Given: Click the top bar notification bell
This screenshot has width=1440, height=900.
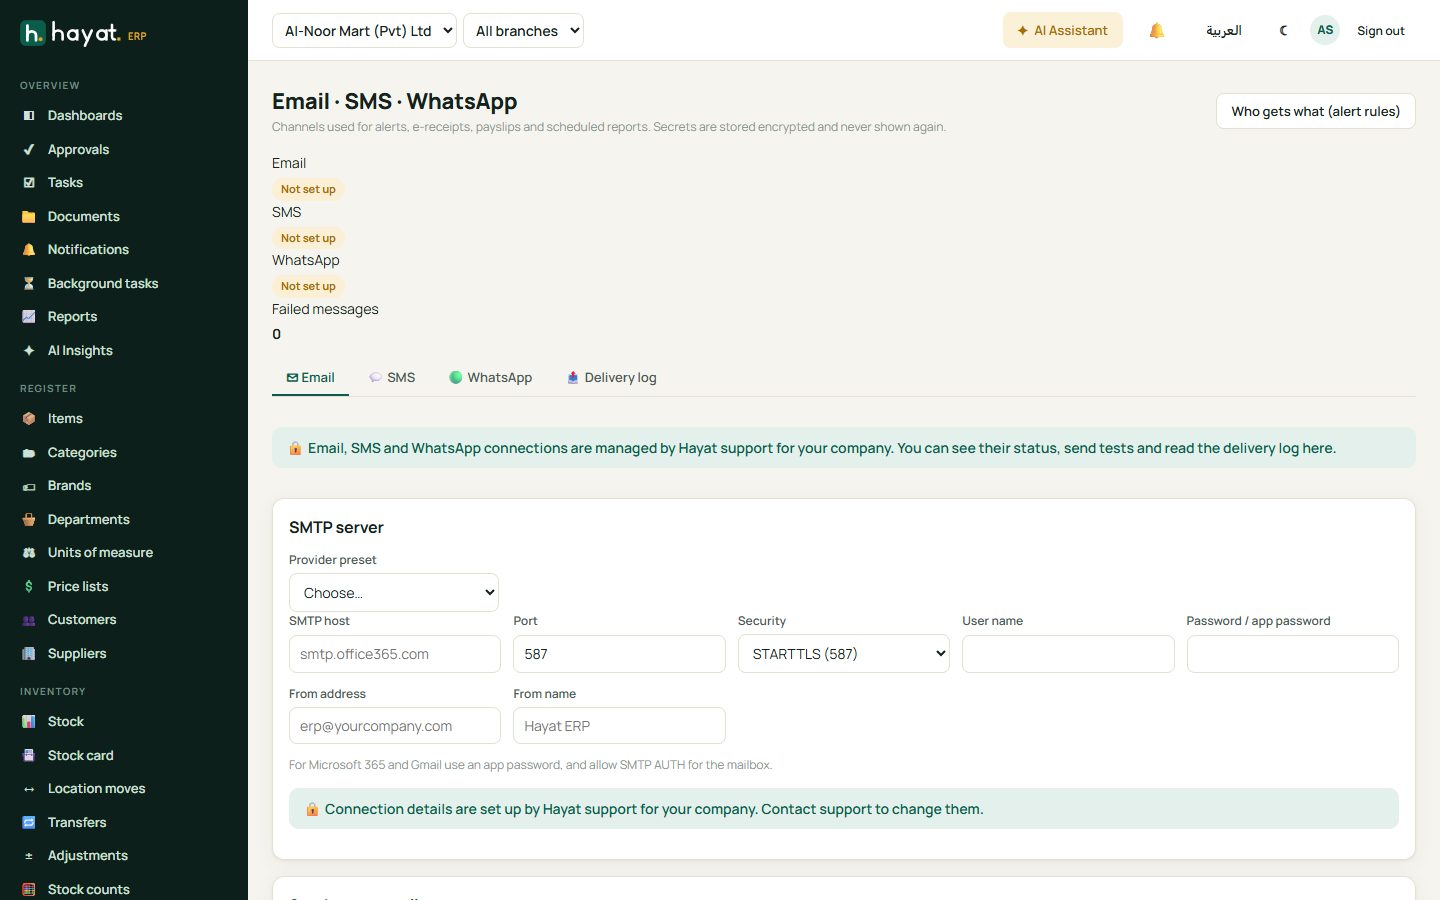Looking at the screenshot, I should (1157, 31).
